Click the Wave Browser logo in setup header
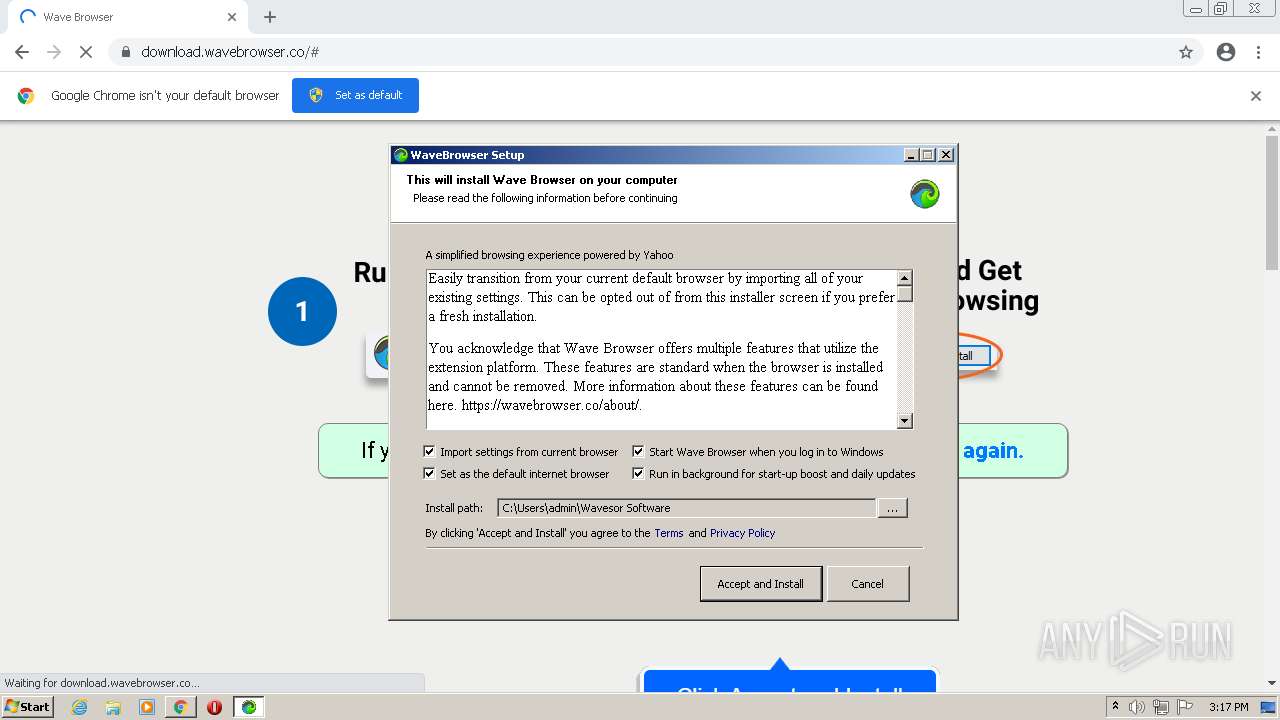This screenshot has width=1280, height=720. (925, 194)
